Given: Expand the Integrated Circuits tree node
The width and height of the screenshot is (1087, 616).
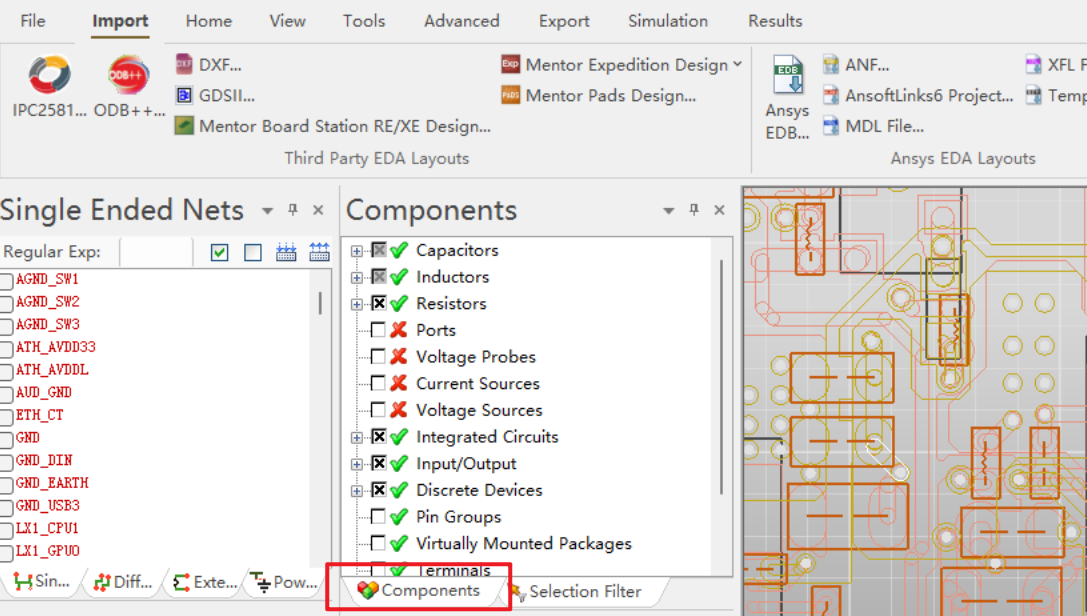Looking at the screenshot, I should click(356, 437).
